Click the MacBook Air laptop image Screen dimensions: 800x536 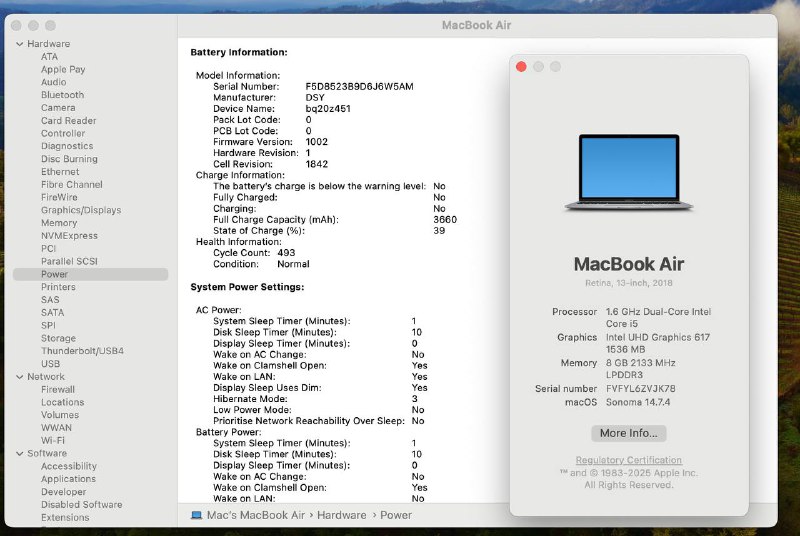pos(629,172)
